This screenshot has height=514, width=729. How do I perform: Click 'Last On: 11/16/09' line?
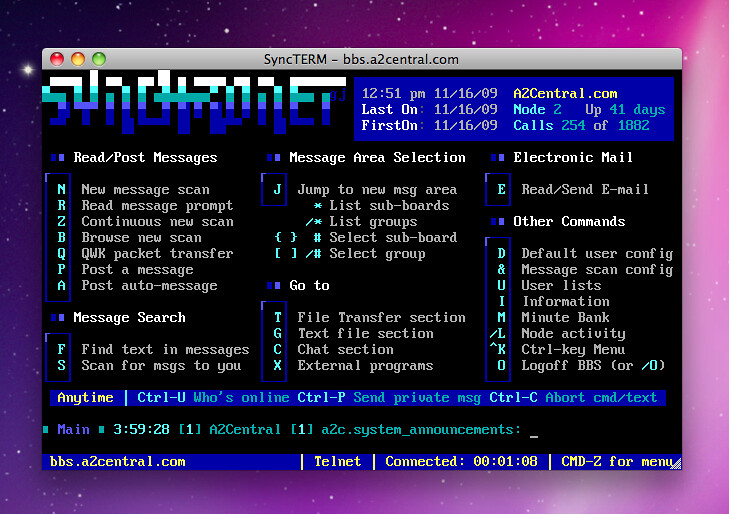tap(429, 110)
